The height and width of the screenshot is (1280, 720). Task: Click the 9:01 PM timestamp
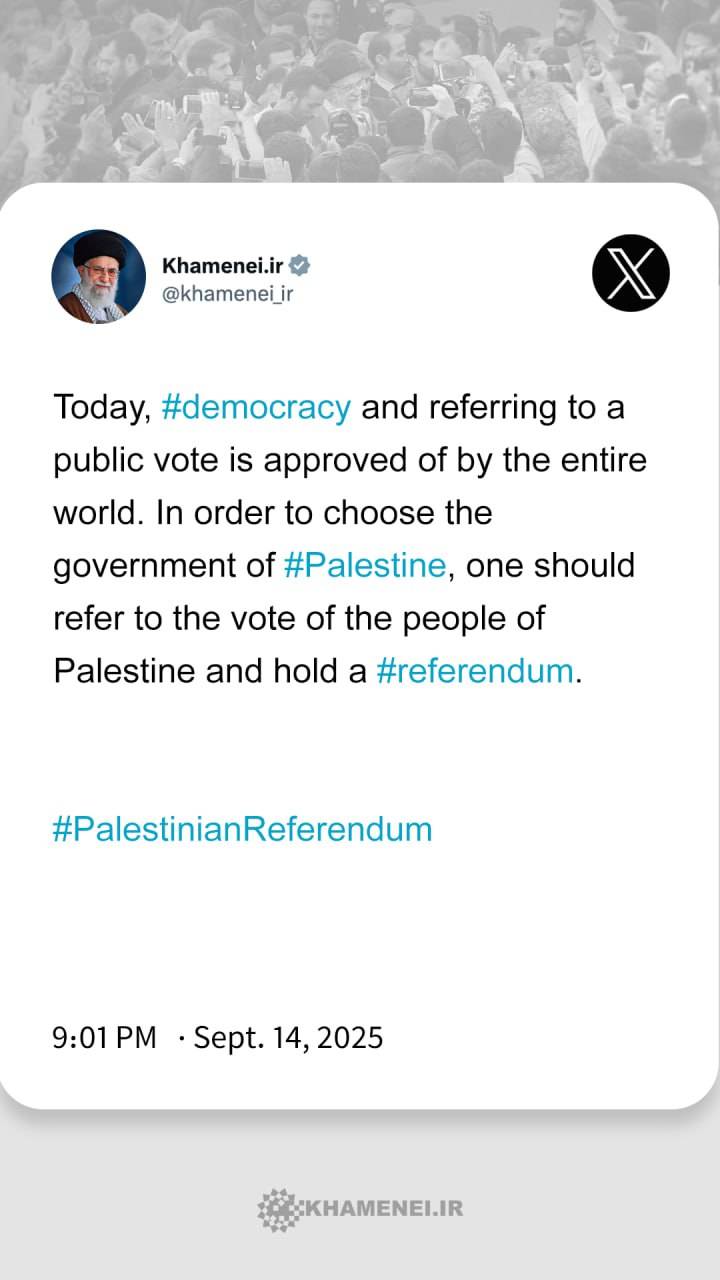[x=105, y=1037]
